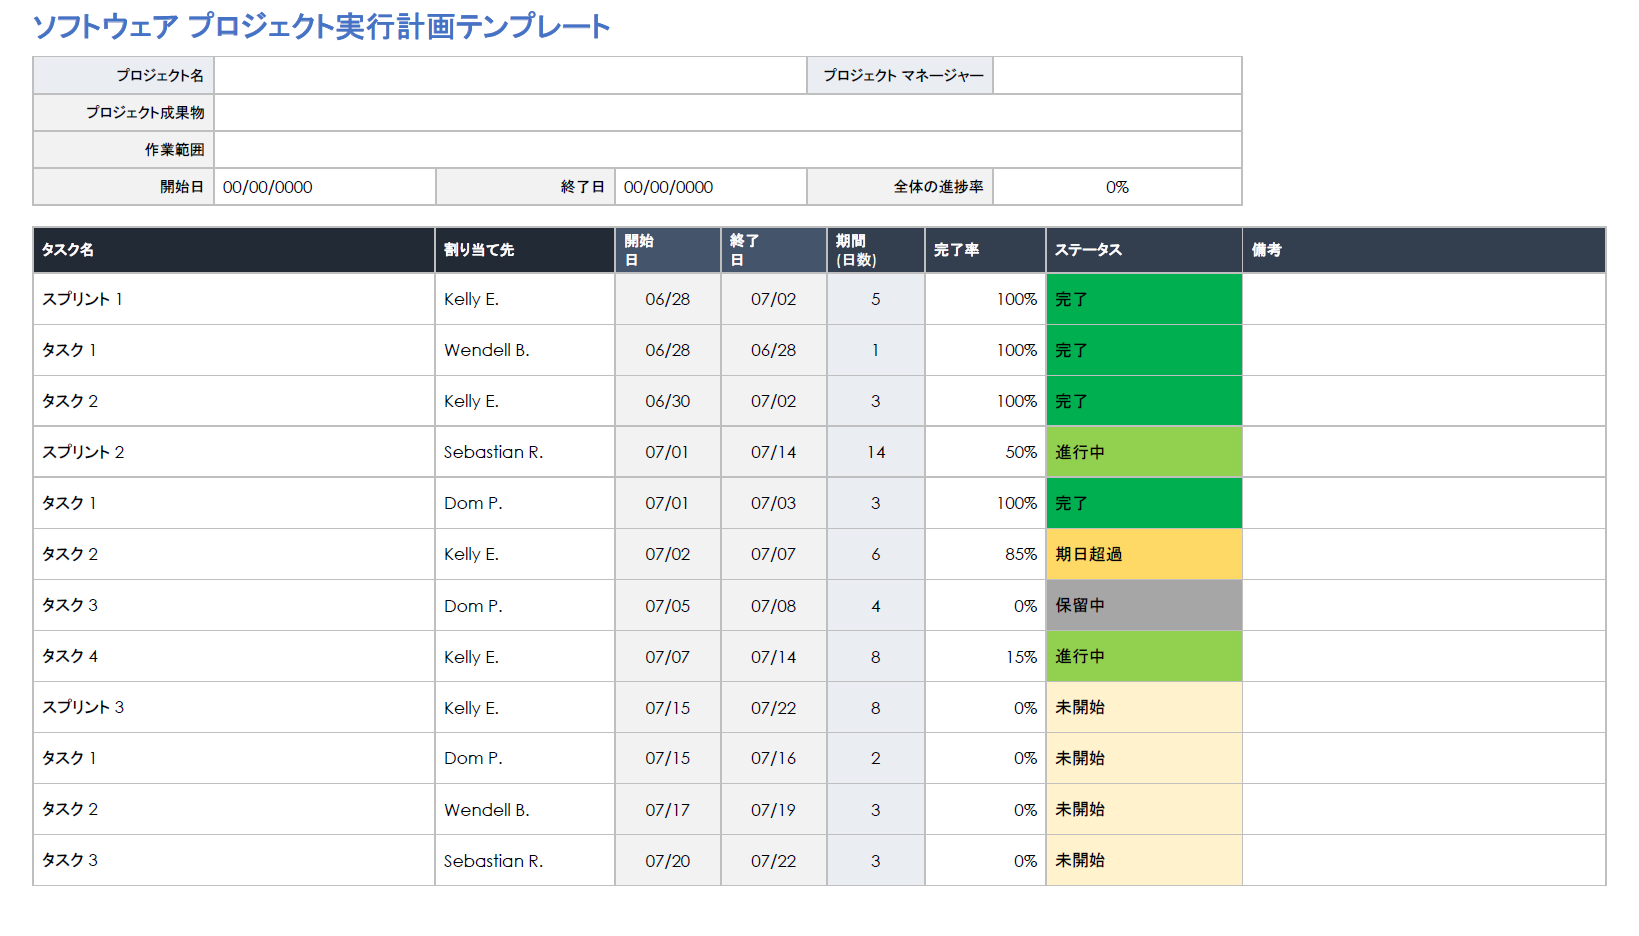This screenshot has width=1639, height=936.
Task: Click the タスク名 column header
Action: point(234,250)
